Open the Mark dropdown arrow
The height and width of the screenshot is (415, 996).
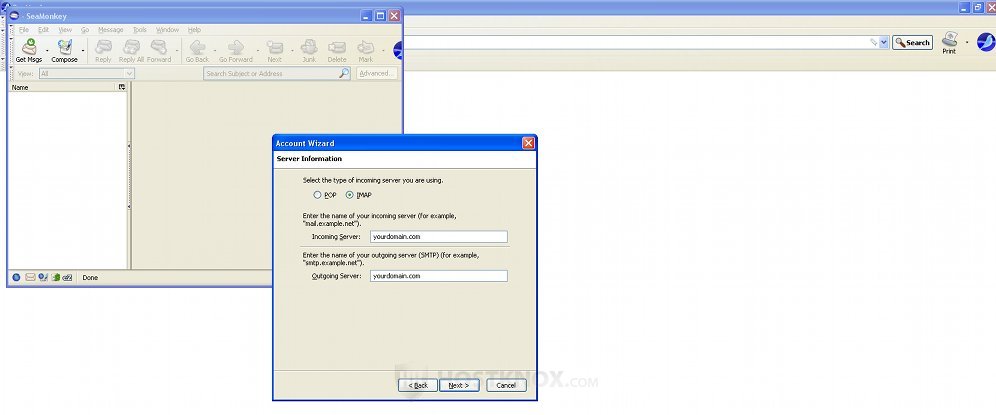pyautogui.click(x=383, y=50)
